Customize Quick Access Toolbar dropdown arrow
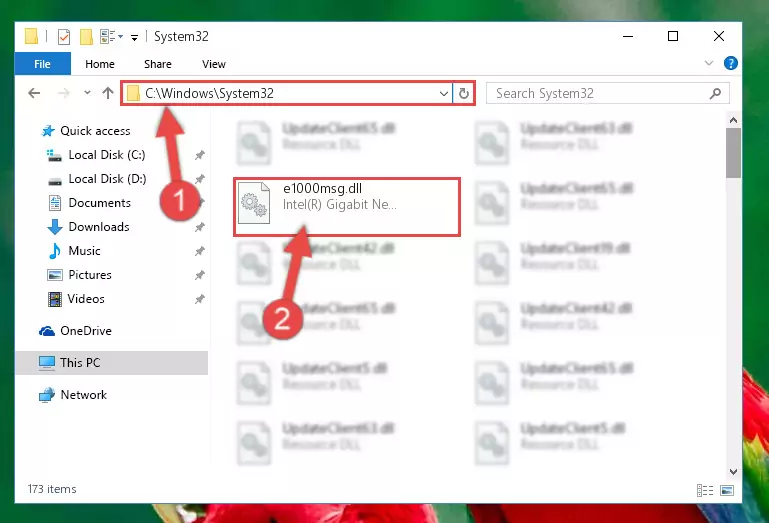This screenshot has width=769, height=523. (134, 37)
